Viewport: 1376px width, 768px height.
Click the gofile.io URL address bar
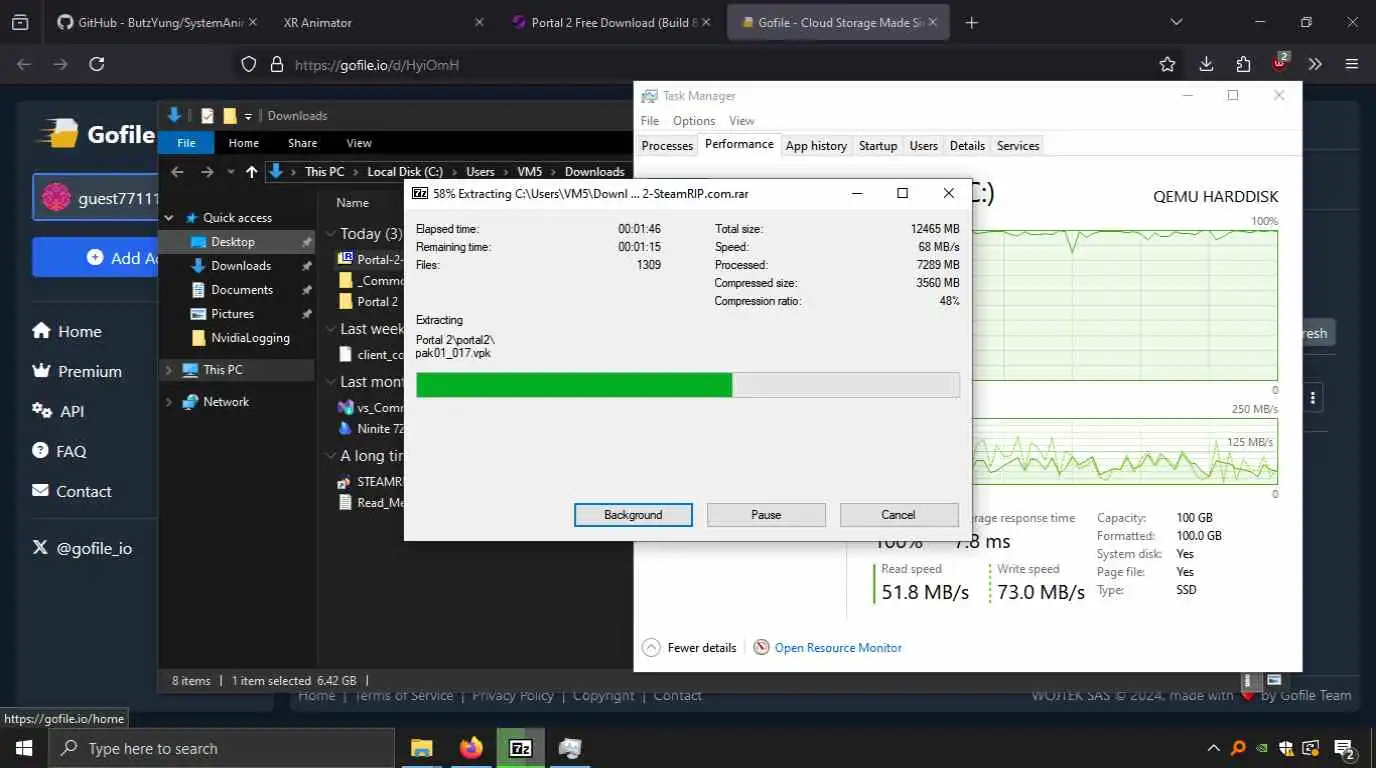(700, 64)
